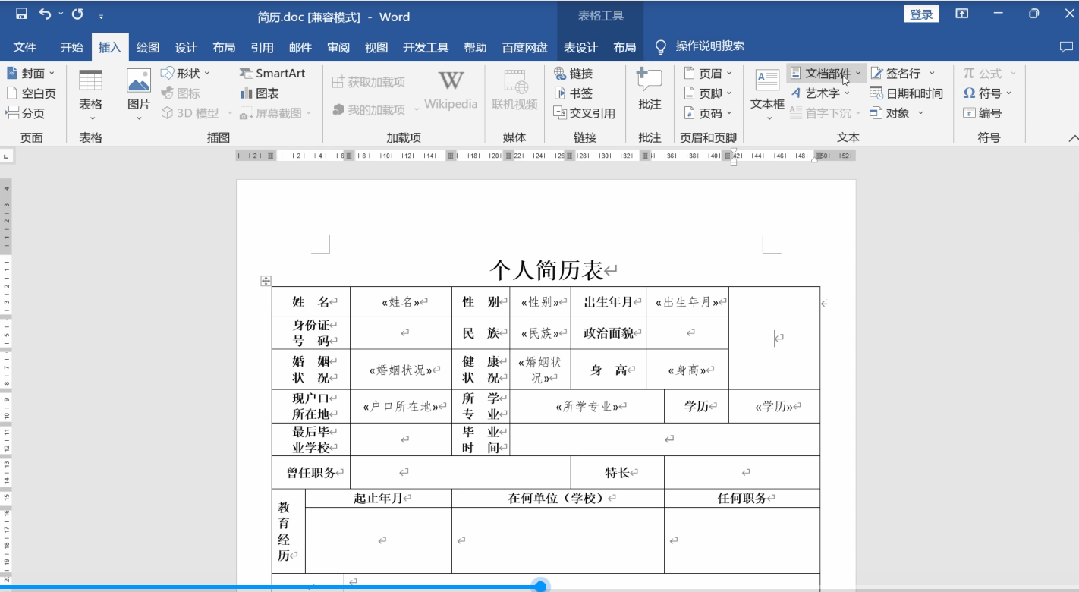Switch to the View (视图) tab

376,47
